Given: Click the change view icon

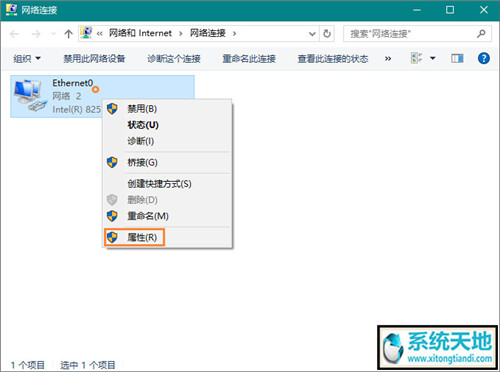Looking at the screenshot, I should tap(416, 58).
